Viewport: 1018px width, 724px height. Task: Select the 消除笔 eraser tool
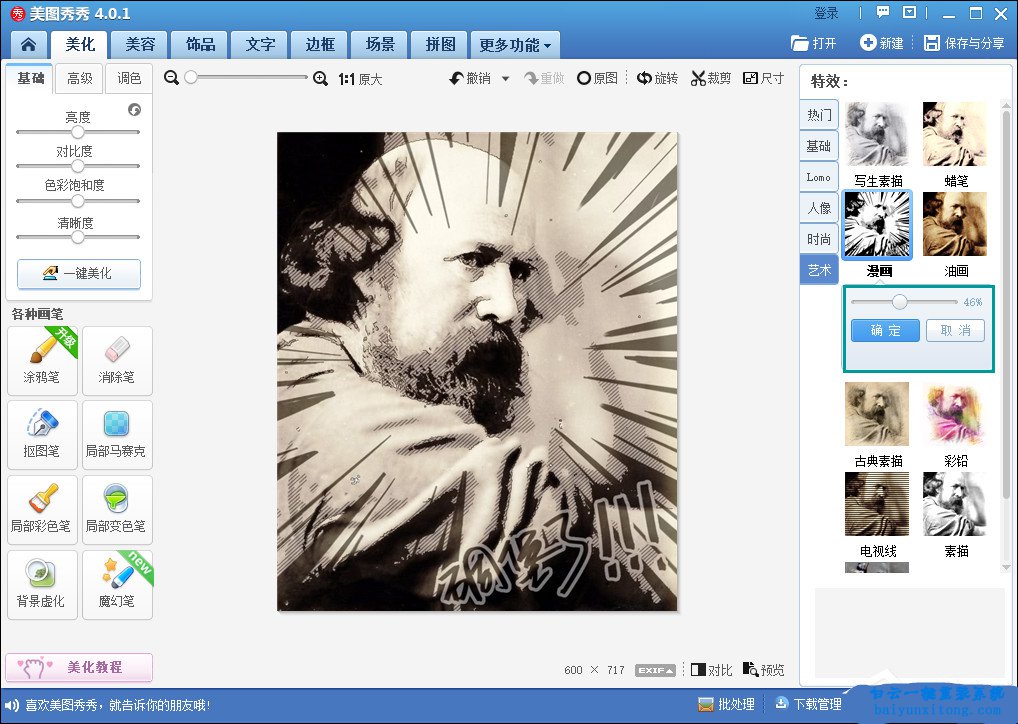pos(117,360)
